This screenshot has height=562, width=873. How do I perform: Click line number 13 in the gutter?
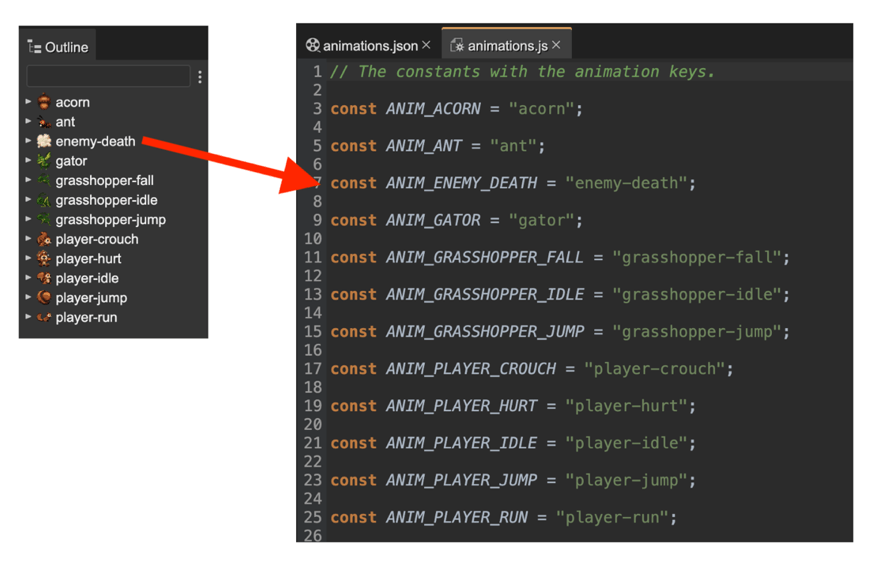(312, 294)
